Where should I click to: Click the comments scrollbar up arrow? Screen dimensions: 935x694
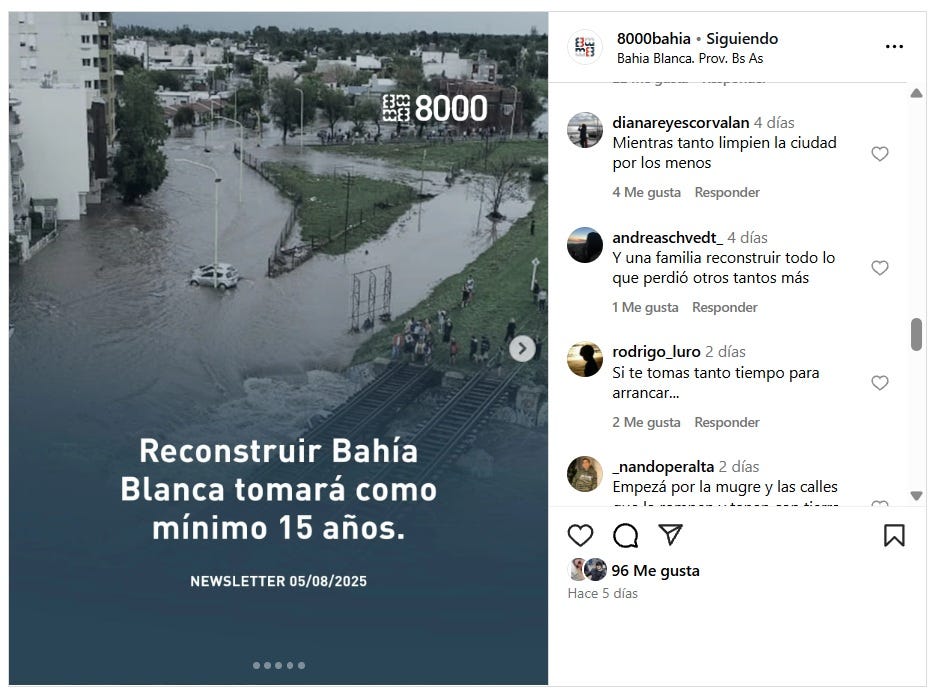[x=917, y=93]
